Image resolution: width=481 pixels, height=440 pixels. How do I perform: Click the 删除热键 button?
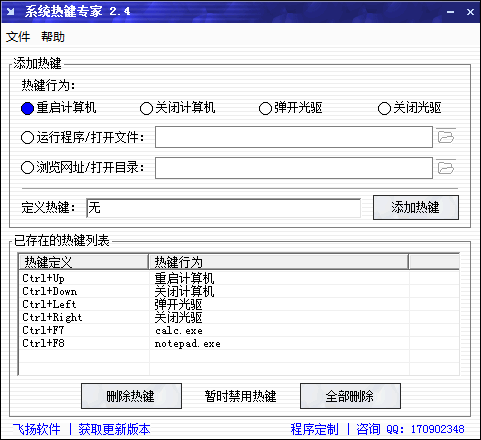[131, 396]
